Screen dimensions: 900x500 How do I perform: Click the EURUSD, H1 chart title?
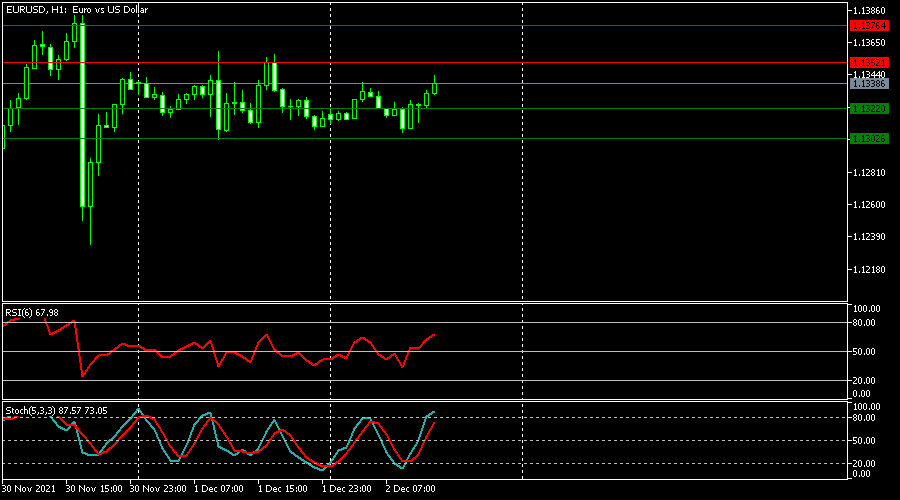pyautogui.click(x=77, y=10)
